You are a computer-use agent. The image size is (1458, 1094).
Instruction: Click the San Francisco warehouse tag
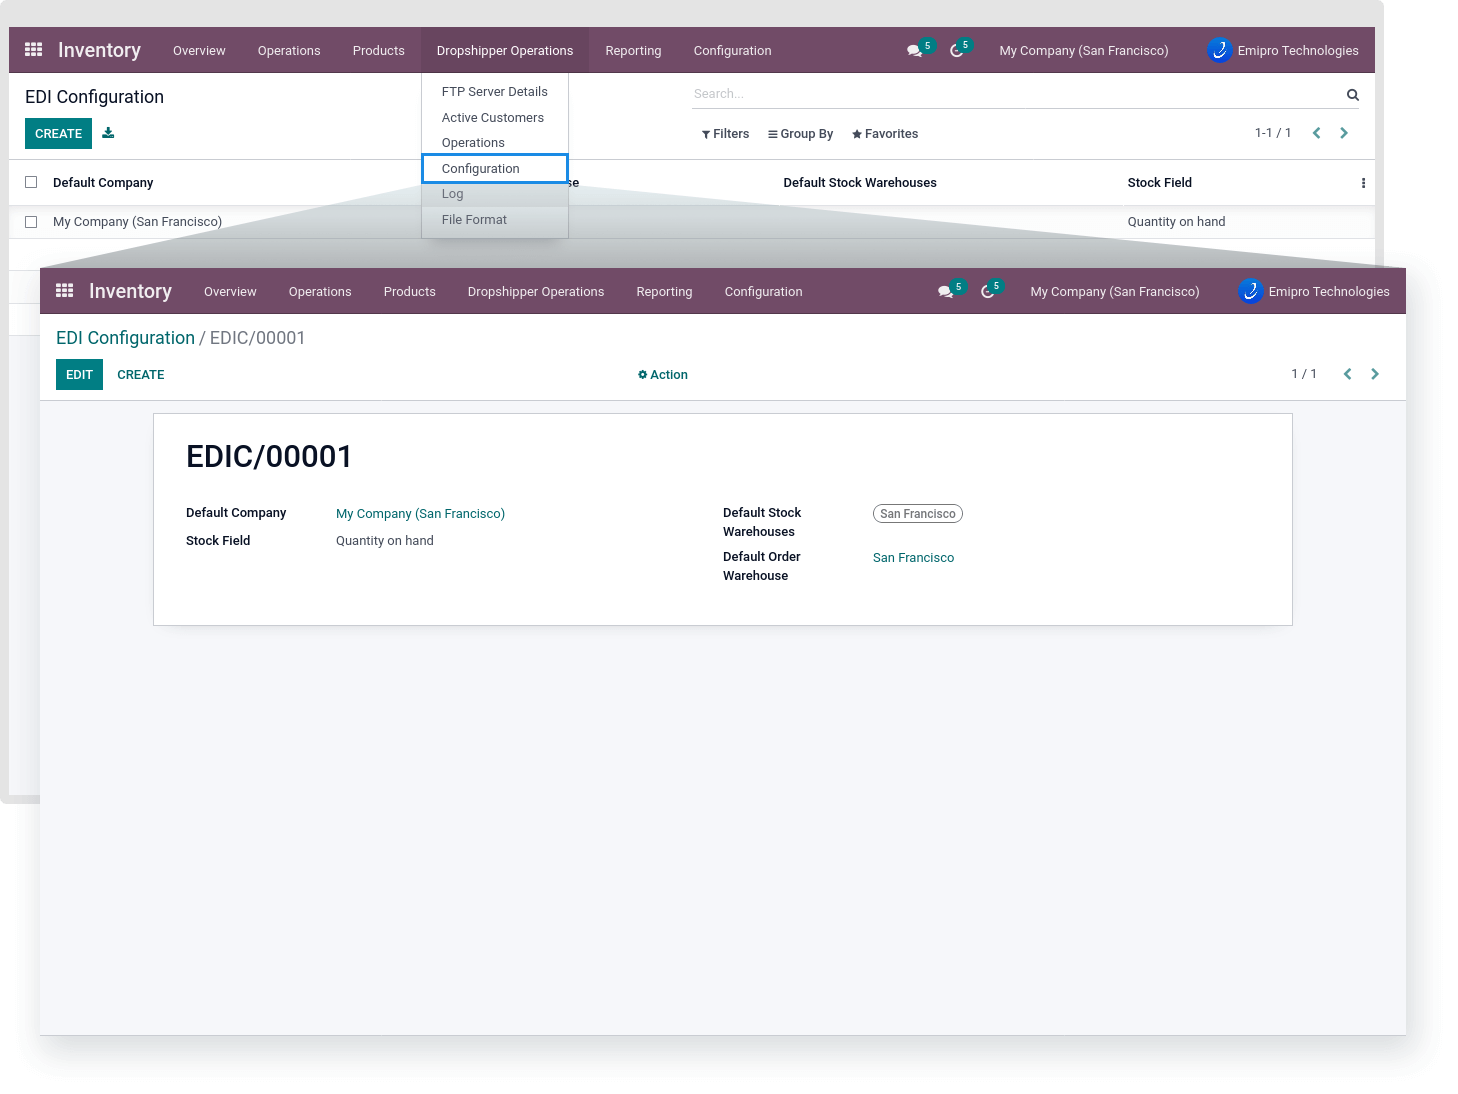[918, 514]
